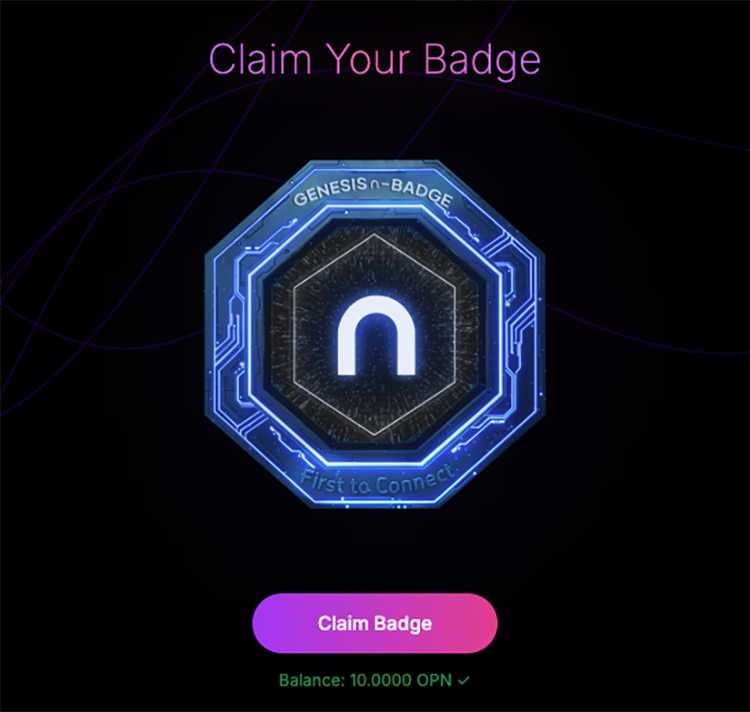Viewport: 750px width, 712px height.
Task: Click the word Badge in the page heading
Action: pos(482,61)
